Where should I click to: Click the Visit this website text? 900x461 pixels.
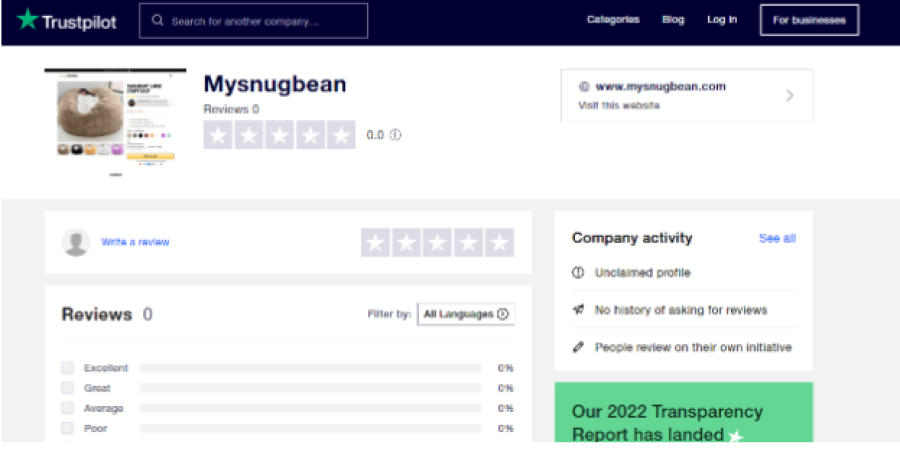(x=619, y=106)
